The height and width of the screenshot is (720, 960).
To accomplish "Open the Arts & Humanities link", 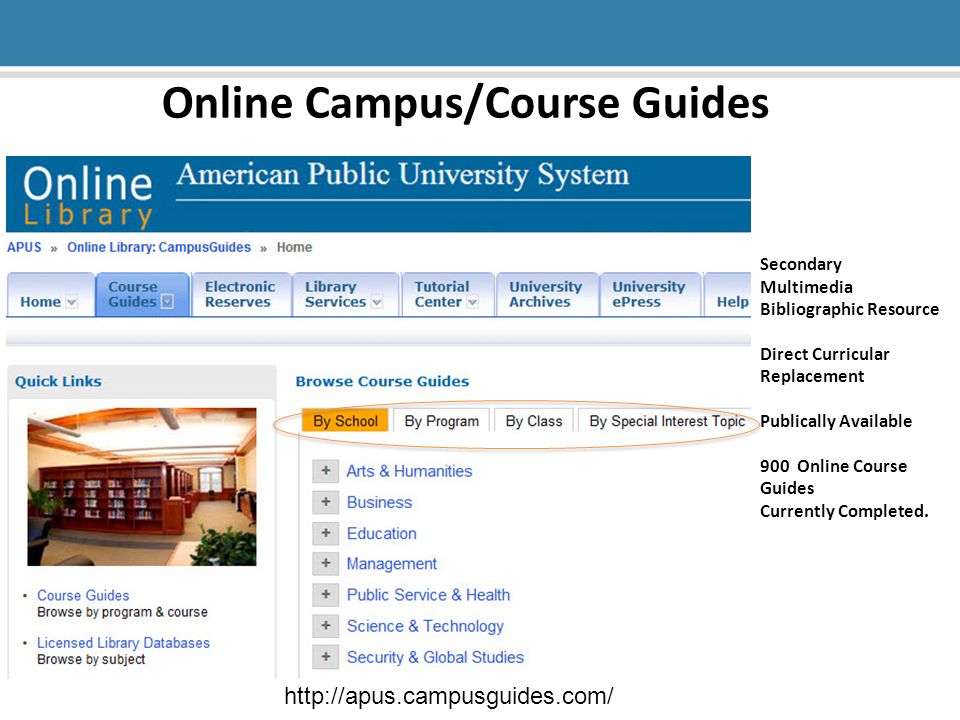I will [409, 471].
